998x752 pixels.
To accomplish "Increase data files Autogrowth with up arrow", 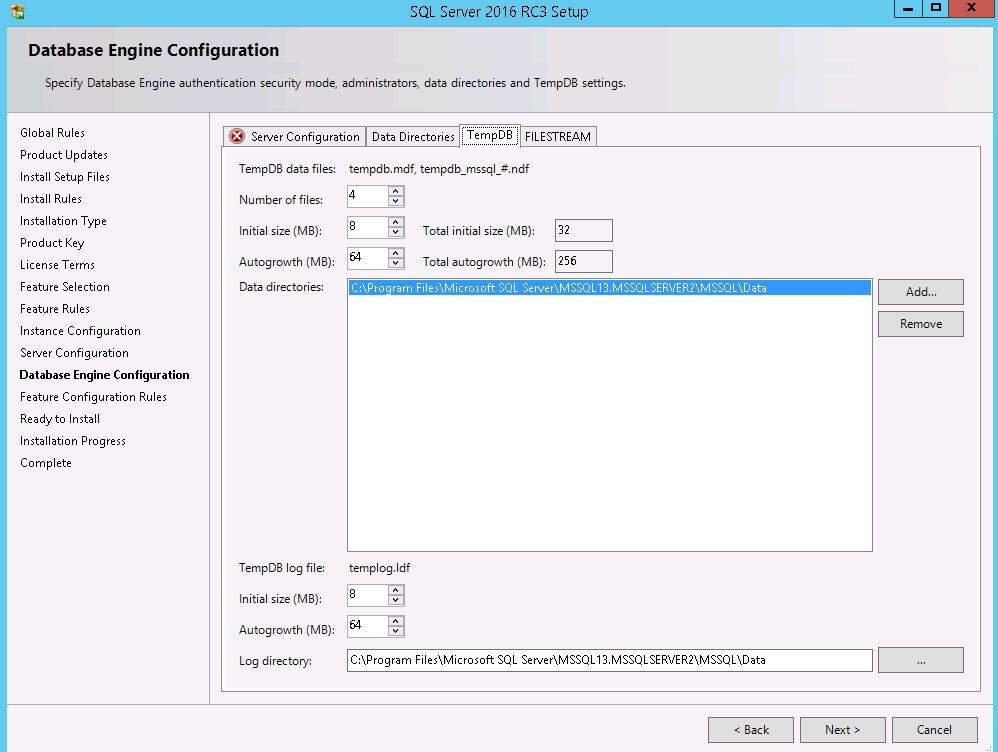I will (396, 253).
